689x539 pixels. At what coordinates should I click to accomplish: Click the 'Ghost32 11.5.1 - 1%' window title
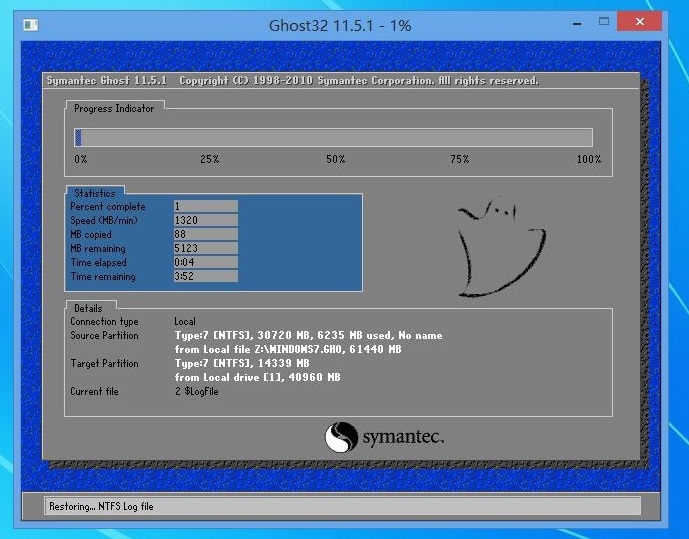[340, 25]
